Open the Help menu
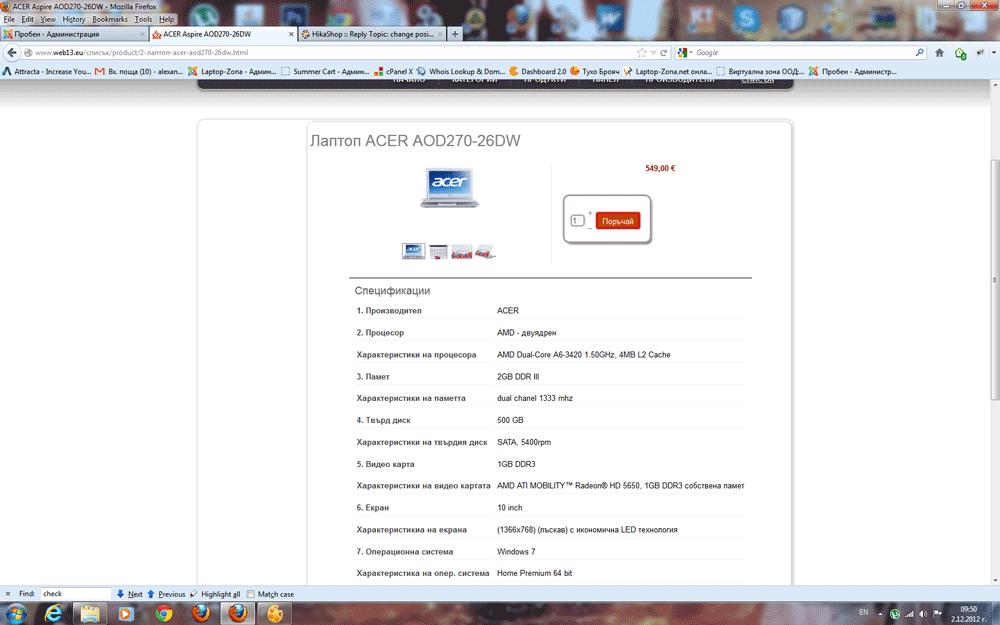 click(166, 20)
